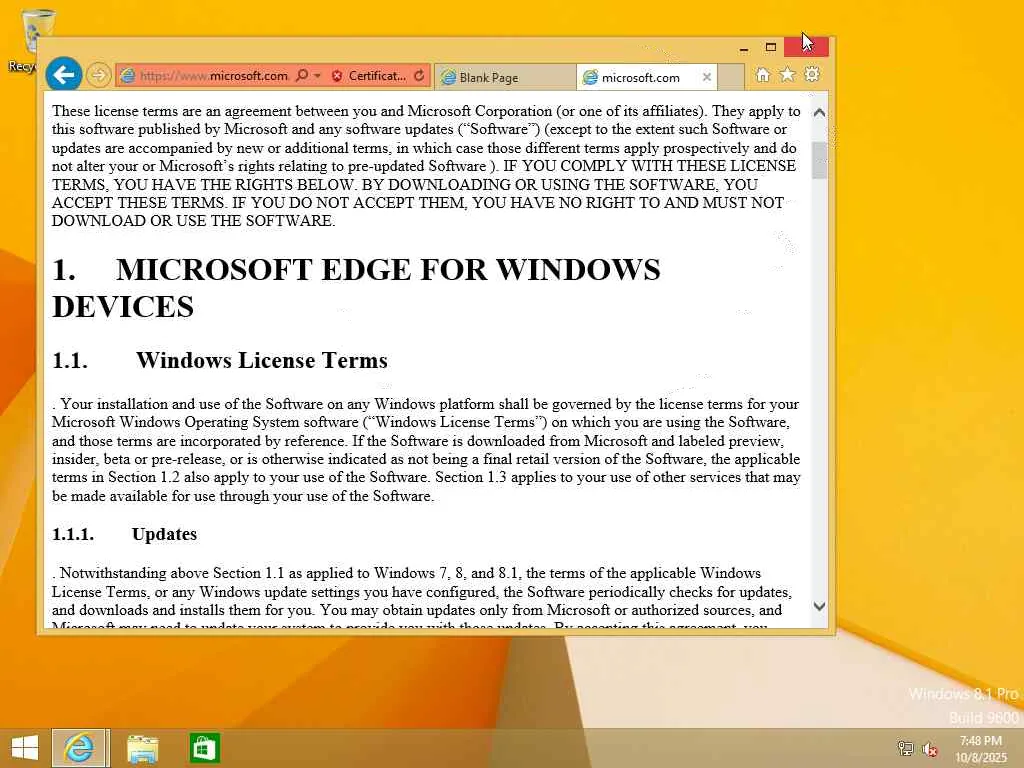The width and height of the screenshot is (1024, 768).
Task: Click the network status tray icon
Action: click(905, 748)
